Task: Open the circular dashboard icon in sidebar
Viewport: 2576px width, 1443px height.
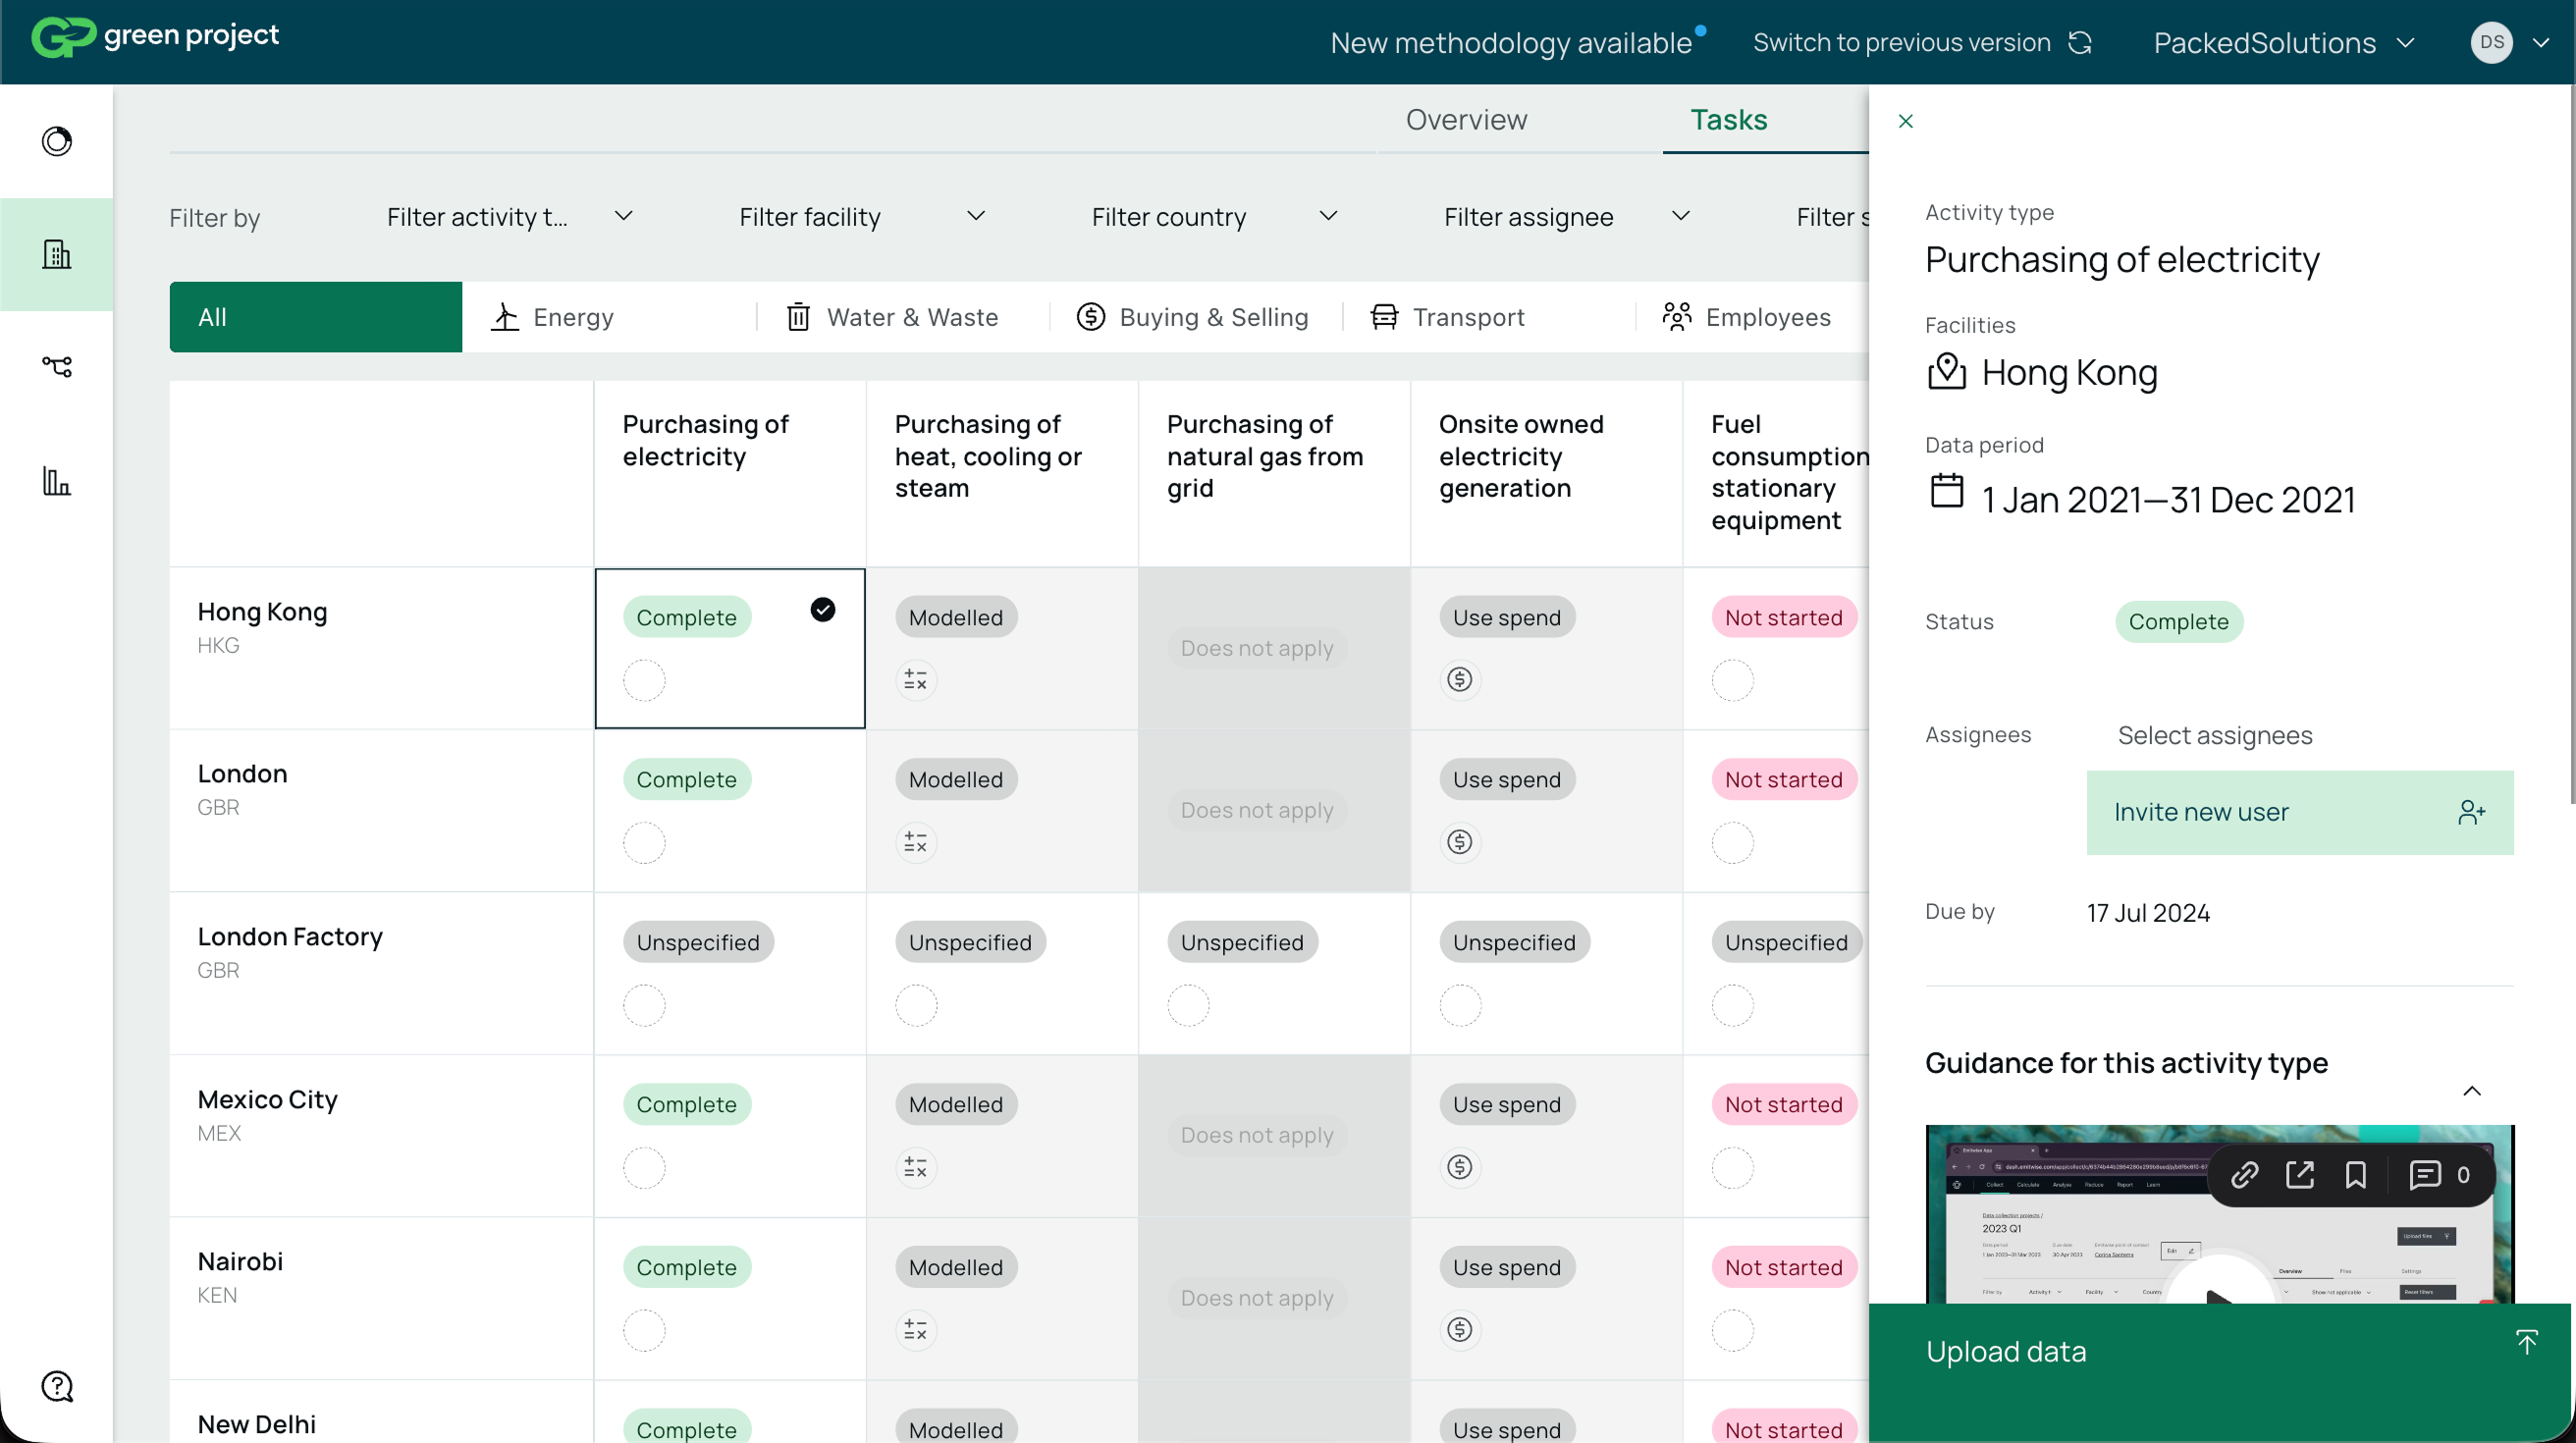Action: [x=57, y=141]
